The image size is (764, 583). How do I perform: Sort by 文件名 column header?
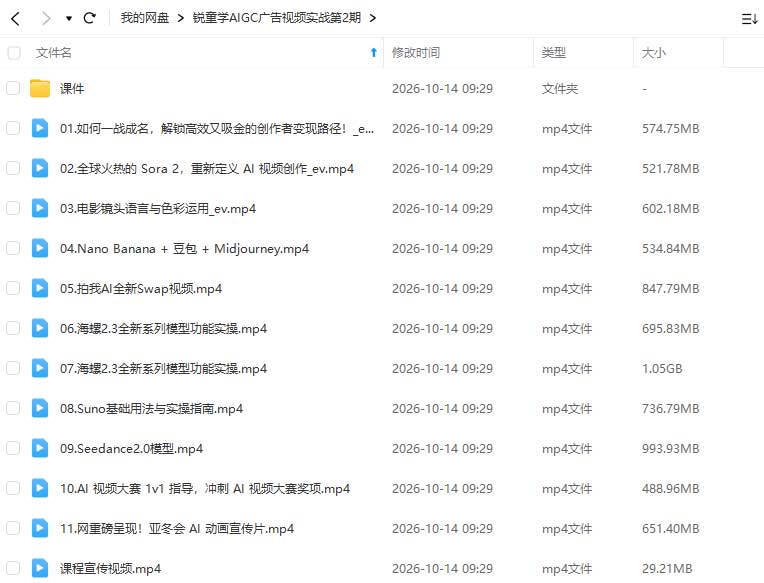[x=54, y=53]
